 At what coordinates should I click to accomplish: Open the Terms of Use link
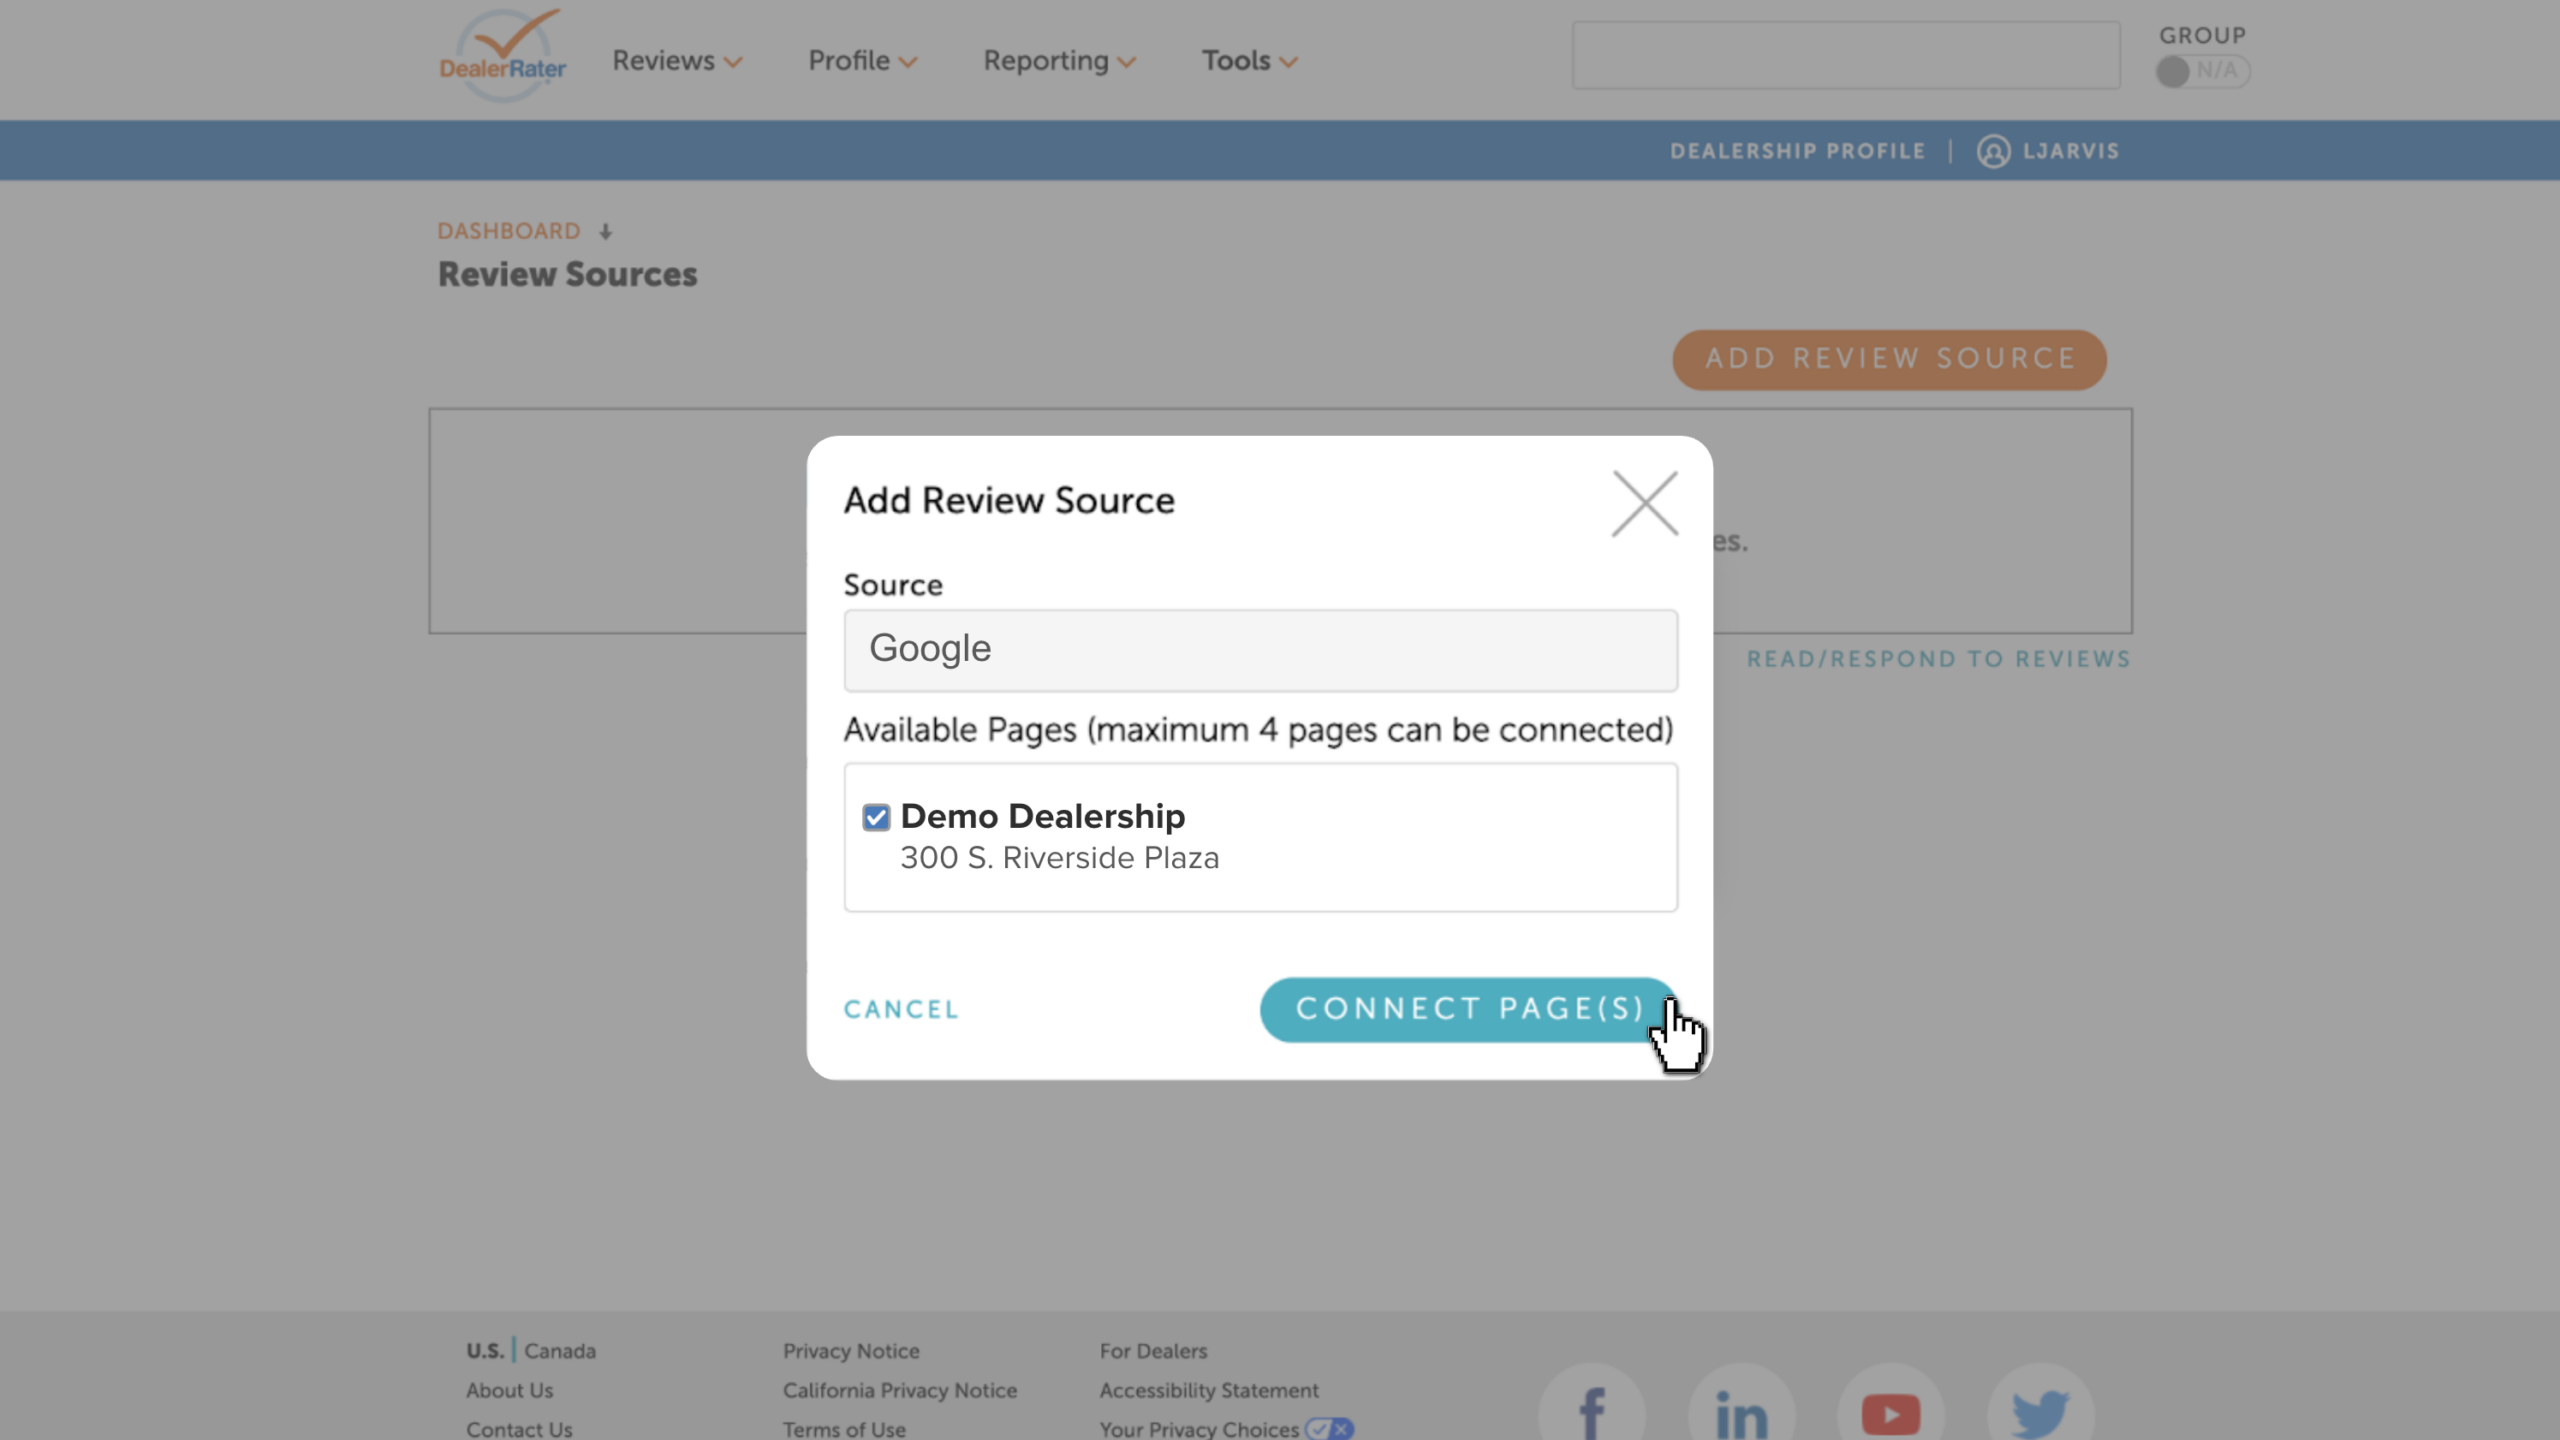point(844,1429)
